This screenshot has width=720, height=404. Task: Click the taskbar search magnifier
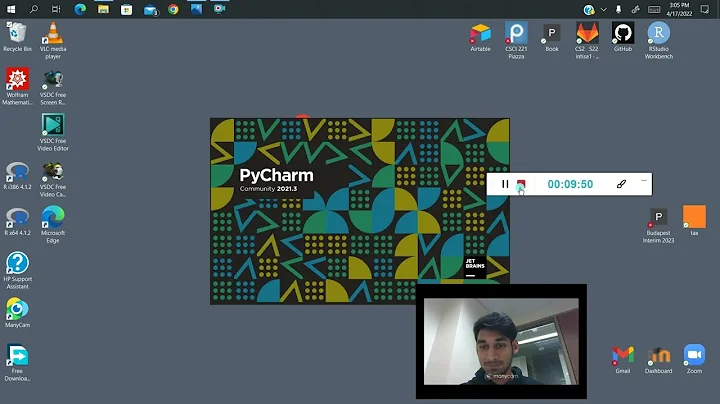(34, 9)
